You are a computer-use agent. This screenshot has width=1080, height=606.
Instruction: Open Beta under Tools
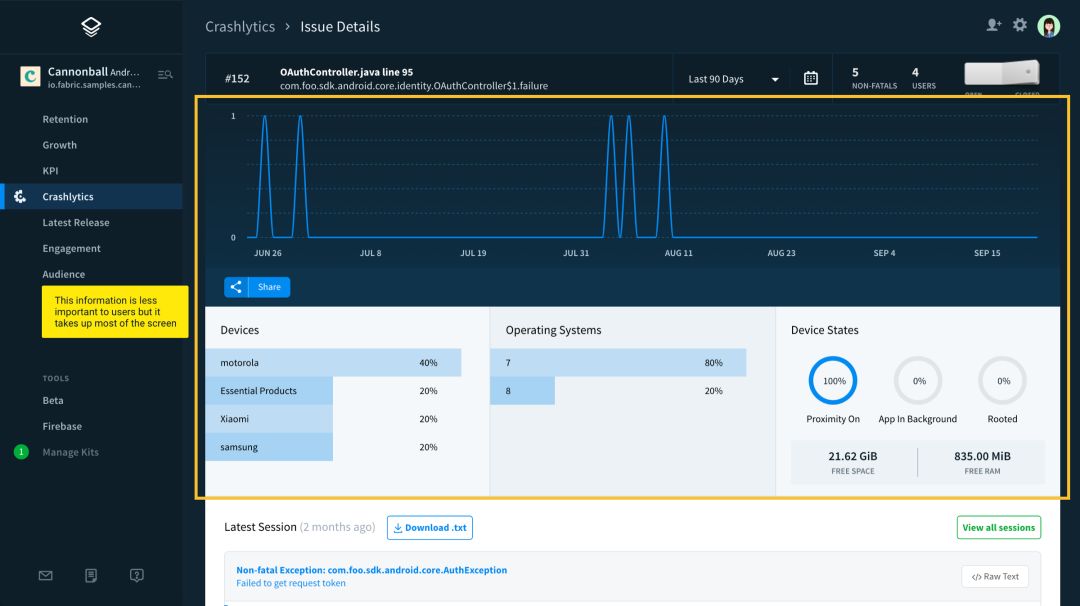(53, 401)
